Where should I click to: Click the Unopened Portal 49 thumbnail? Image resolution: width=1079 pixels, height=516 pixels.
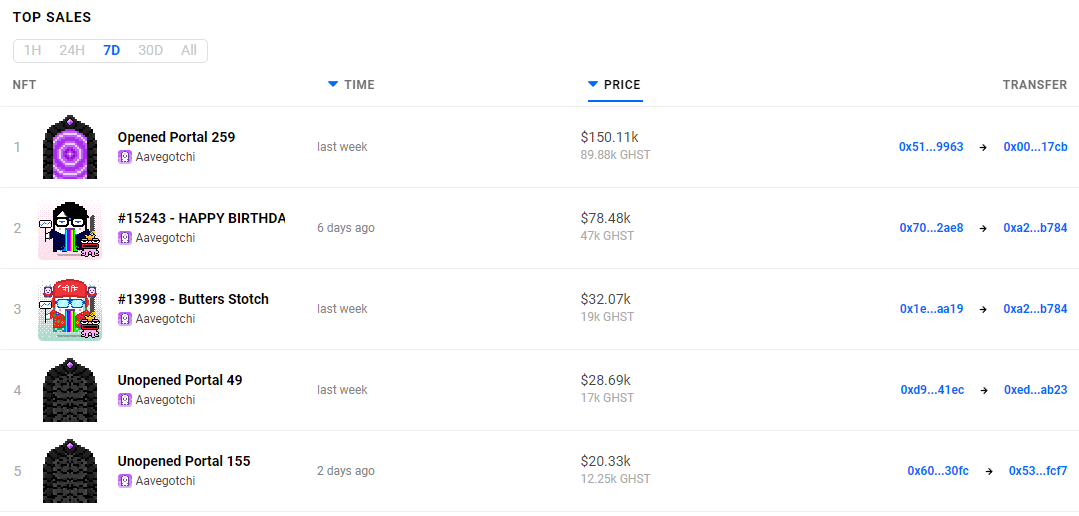pos(70,390)
